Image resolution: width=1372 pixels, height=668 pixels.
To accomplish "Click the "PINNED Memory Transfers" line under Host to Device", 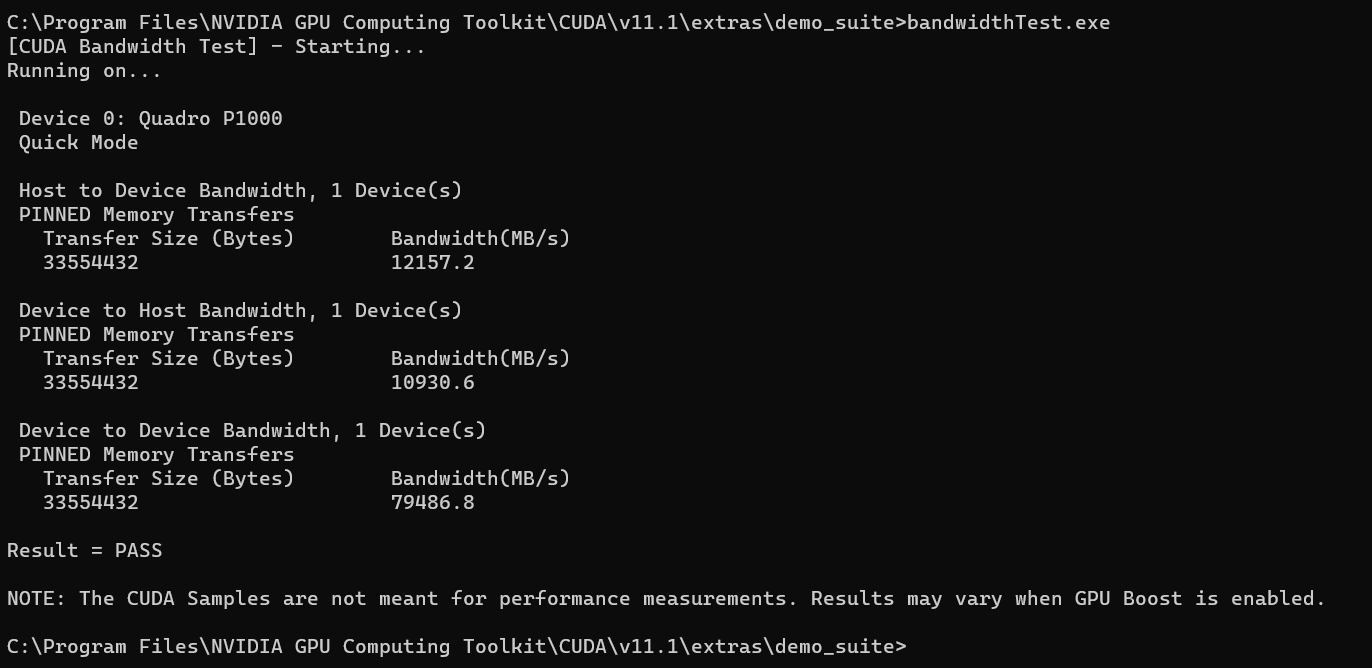I will click(156, 214).
